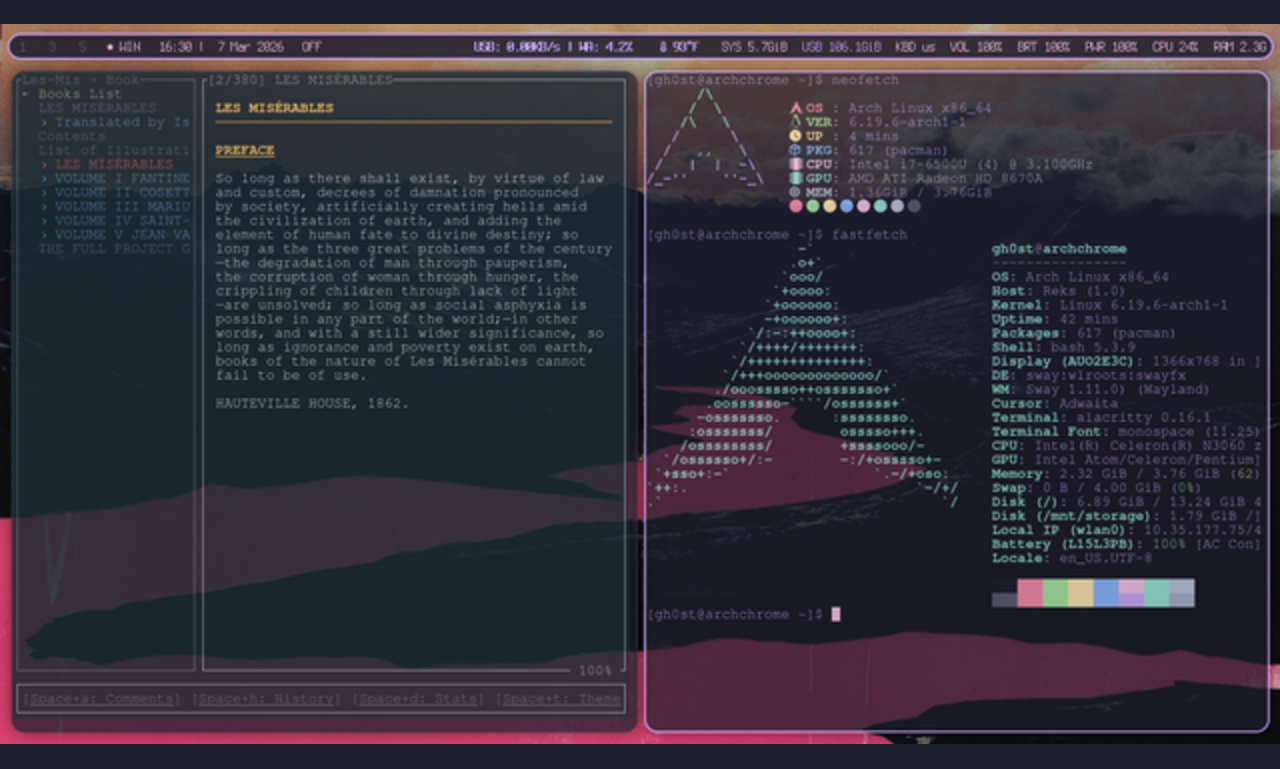Click the KBD us keyboard layout entry

(915, 47)
